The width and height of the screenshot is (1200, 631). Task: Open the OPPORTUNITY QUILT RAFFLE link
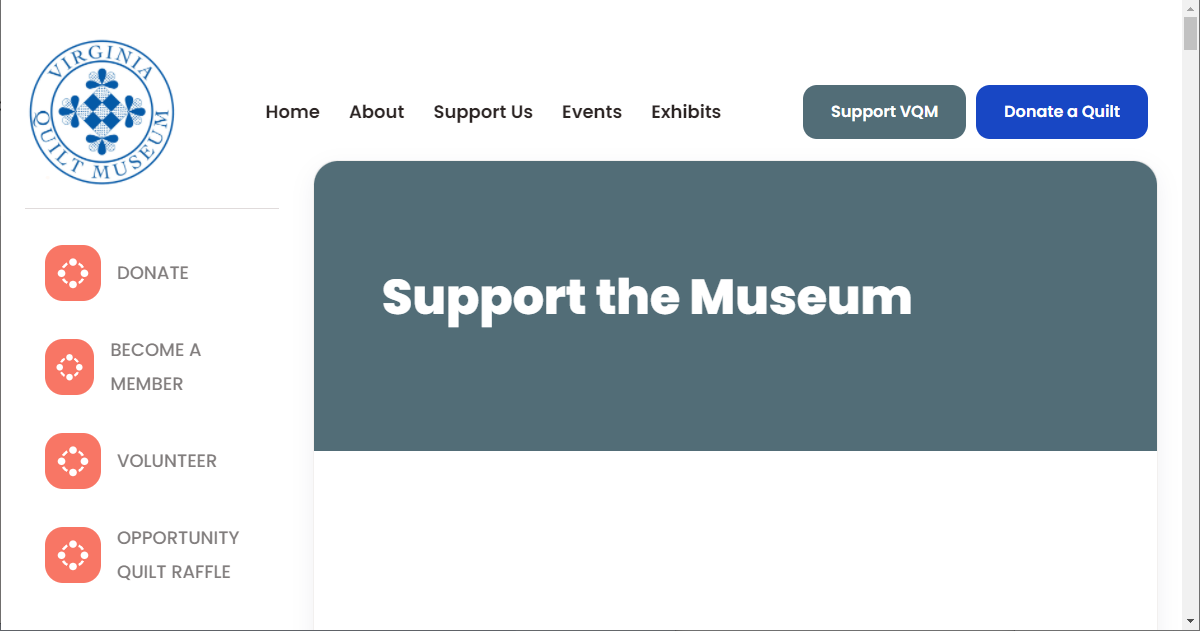[x=178, y=555]
